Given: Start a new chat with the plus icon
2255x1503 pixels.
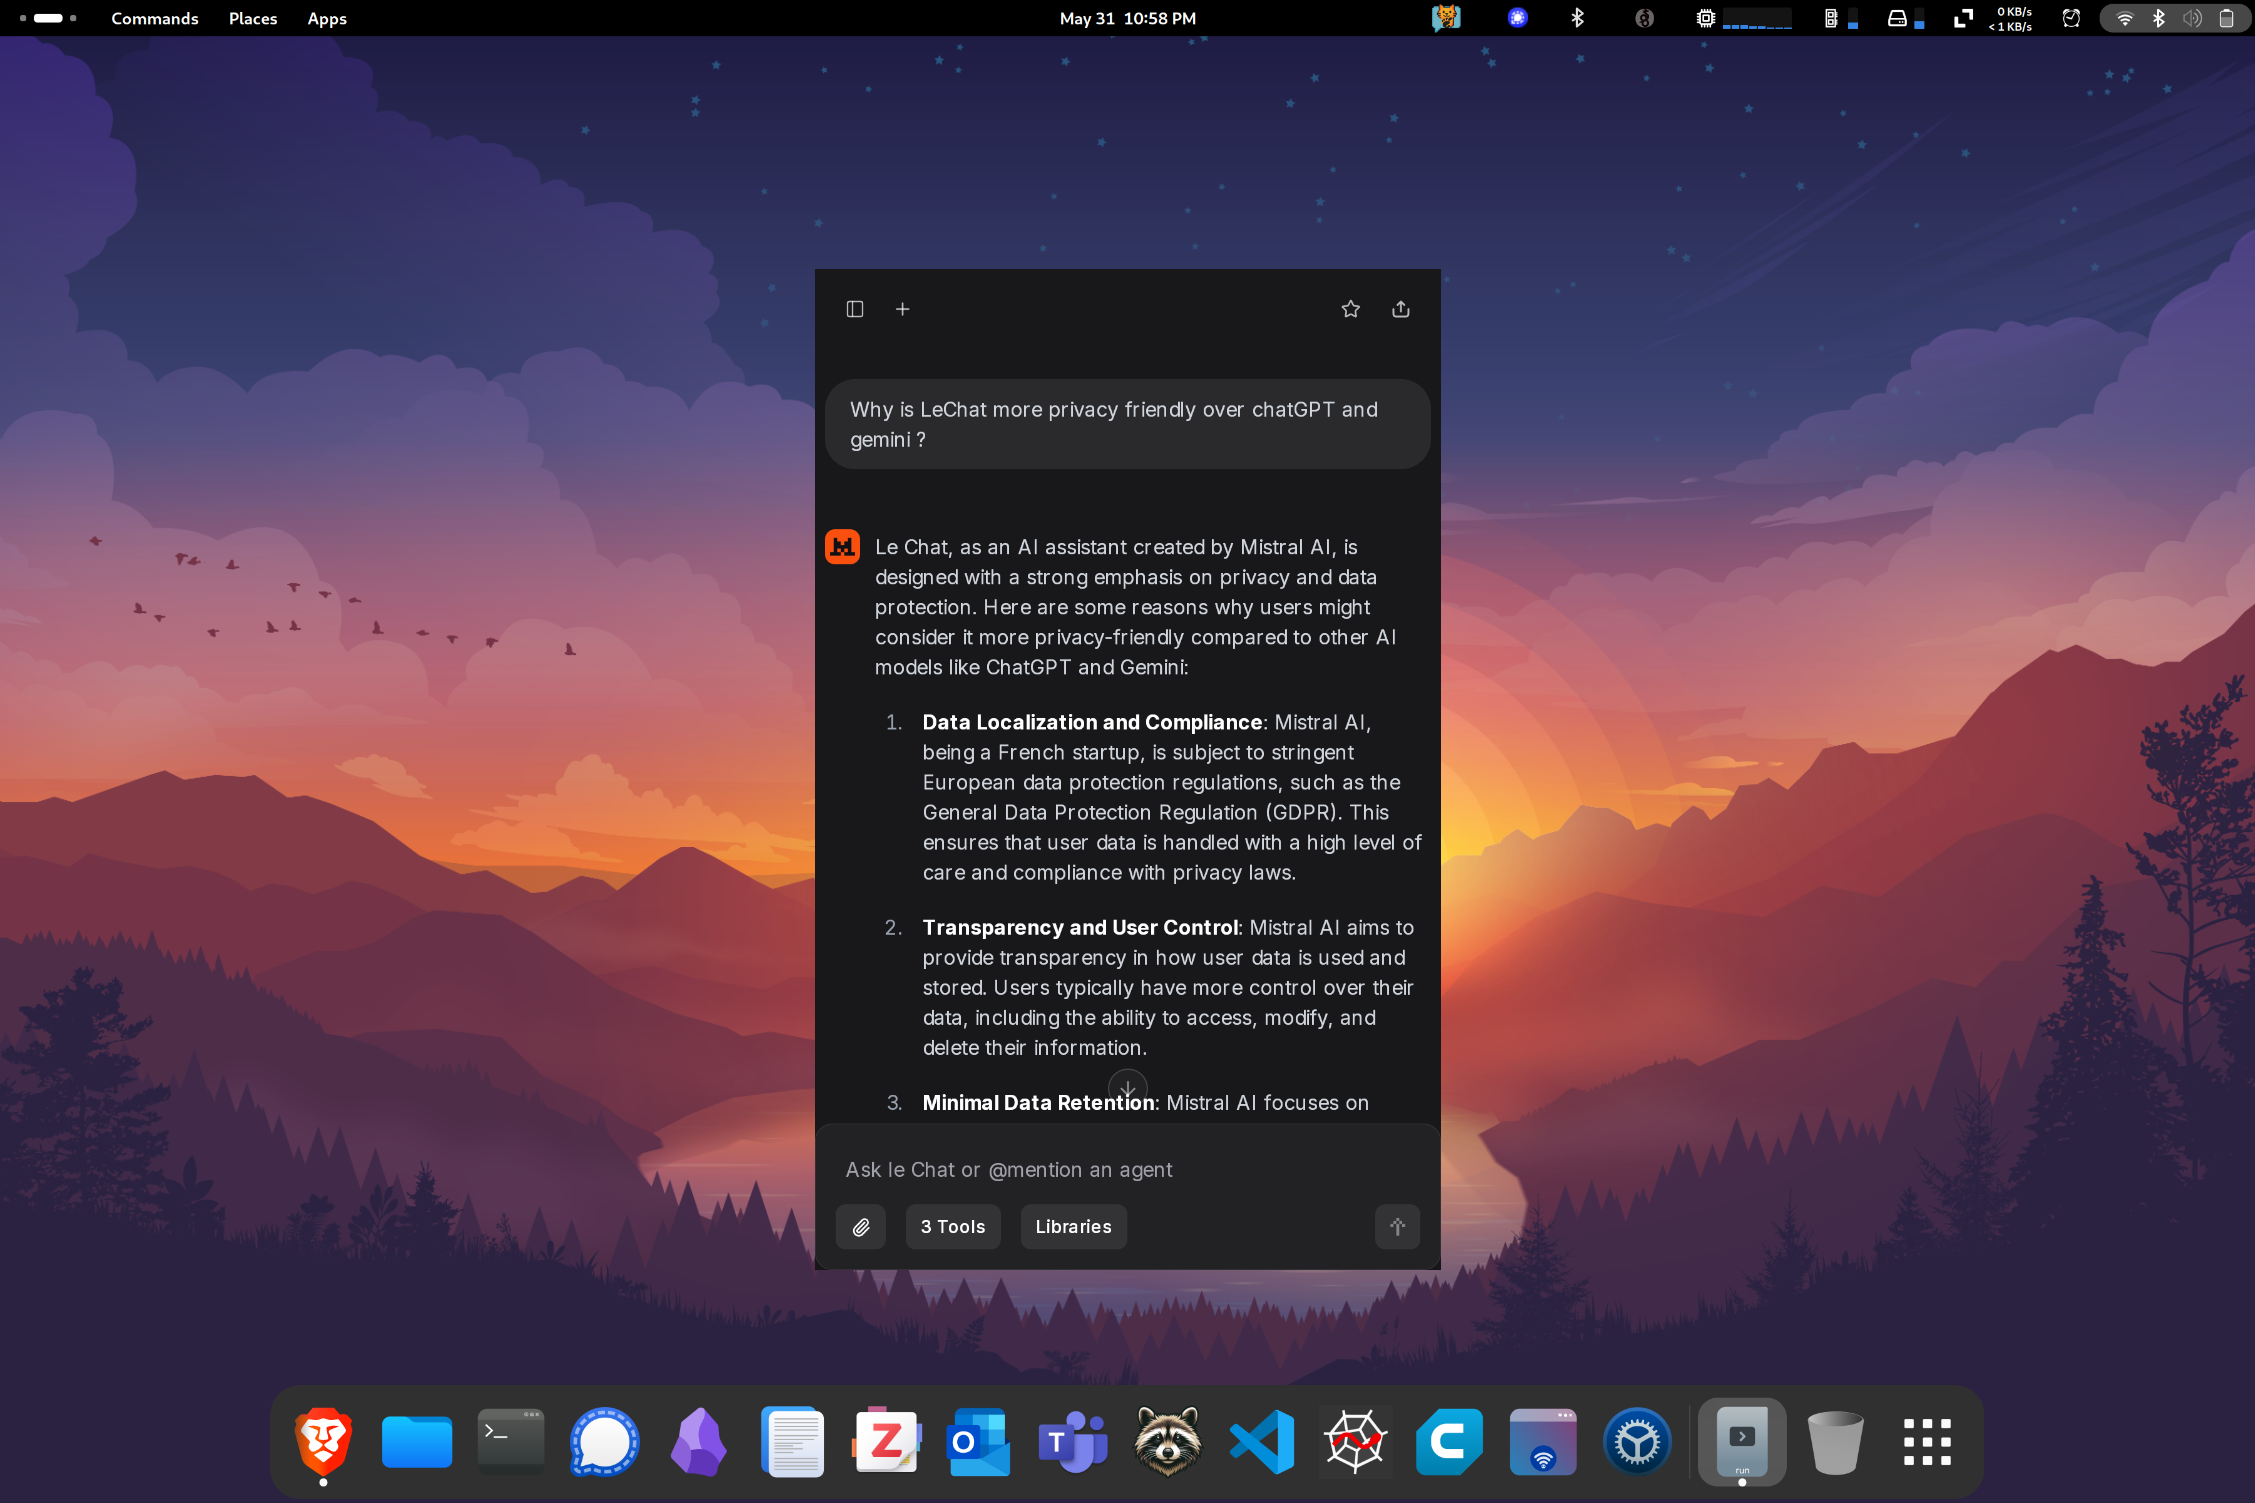Looking at the screenshot, I should pyautogui.click(x=903, y=308).
